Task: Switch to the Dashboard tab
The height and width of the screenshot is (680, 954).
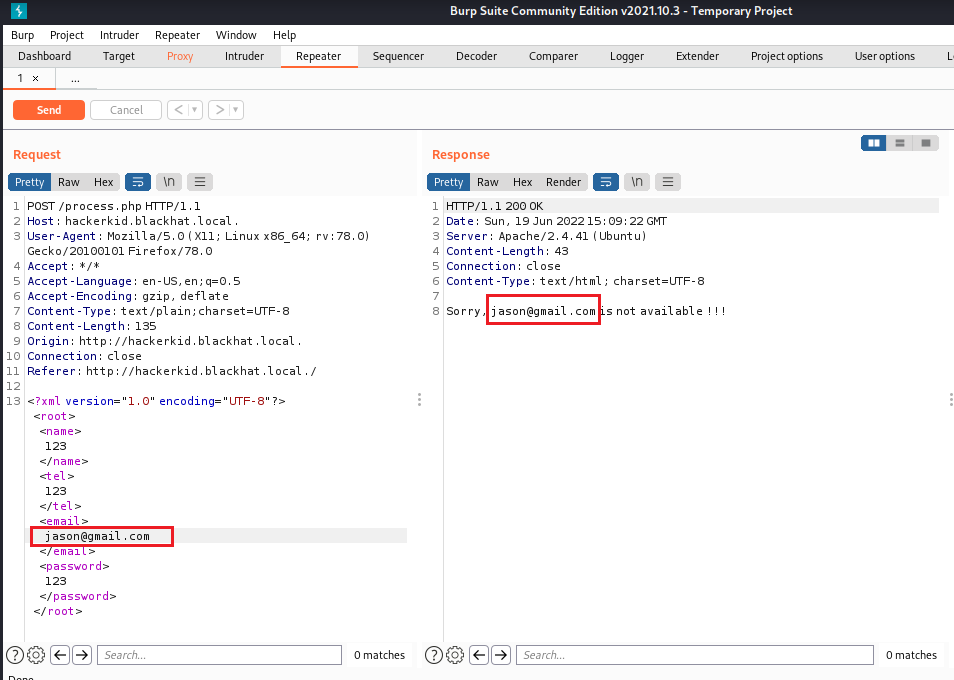Action: [44, 57]
